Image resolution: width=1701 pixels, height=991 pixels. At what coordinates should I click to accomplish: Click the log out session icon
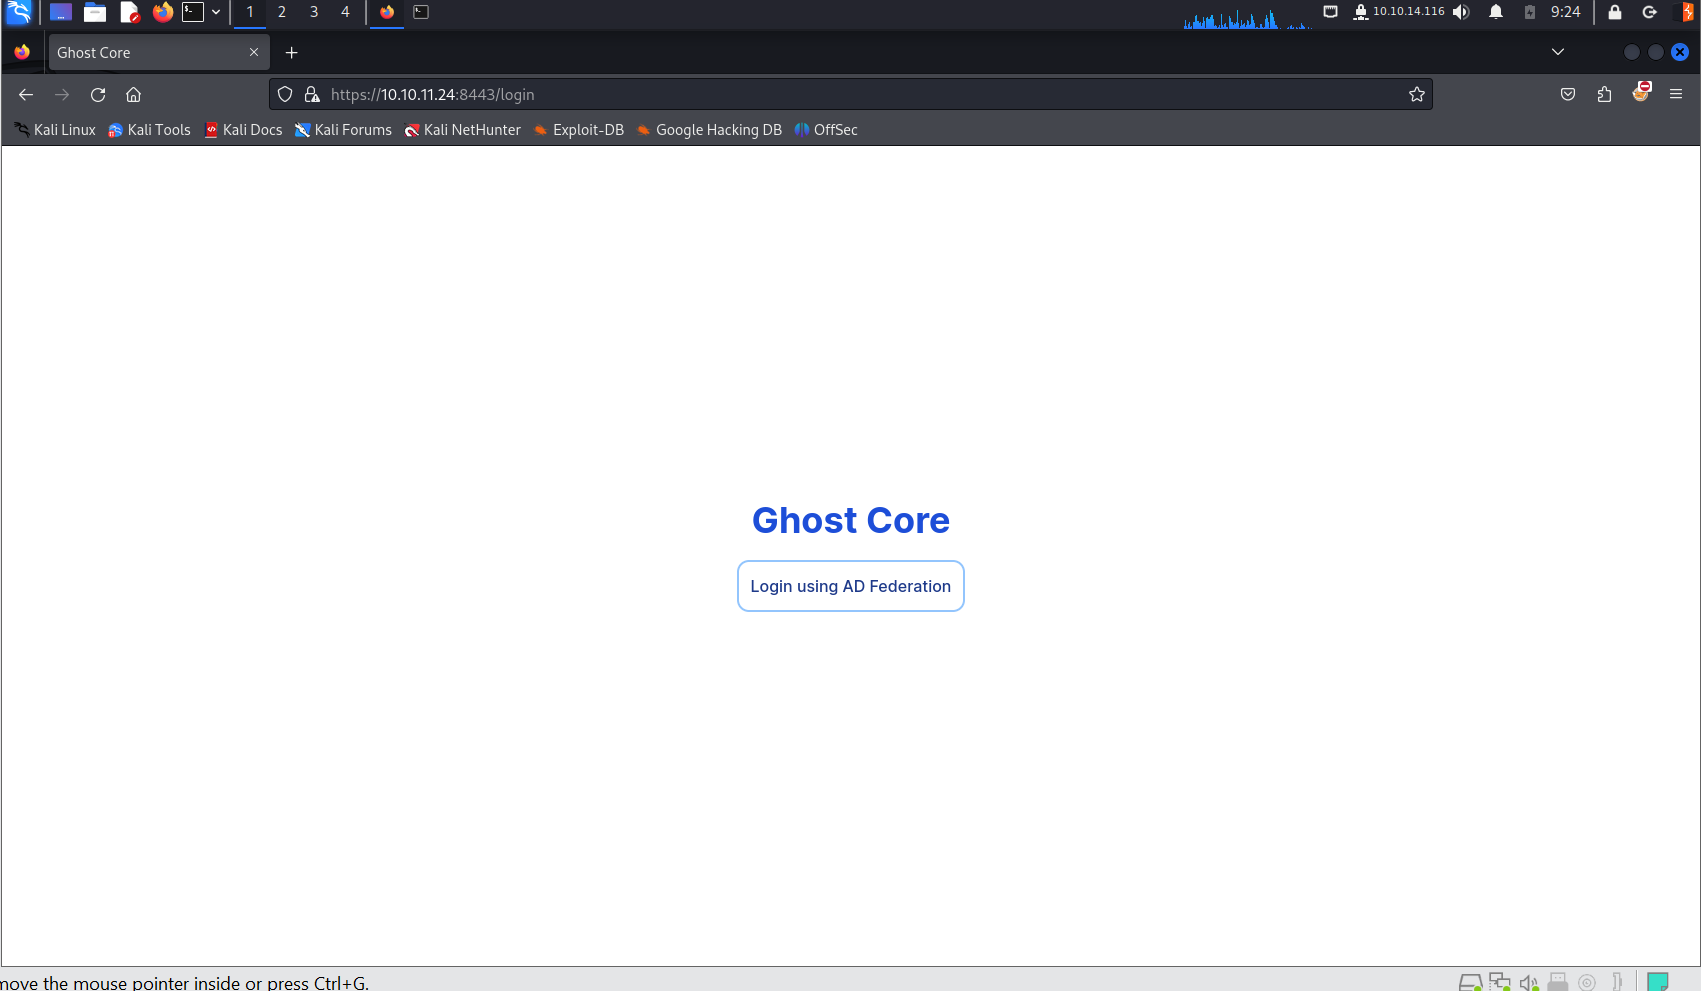click(1650, 12)
